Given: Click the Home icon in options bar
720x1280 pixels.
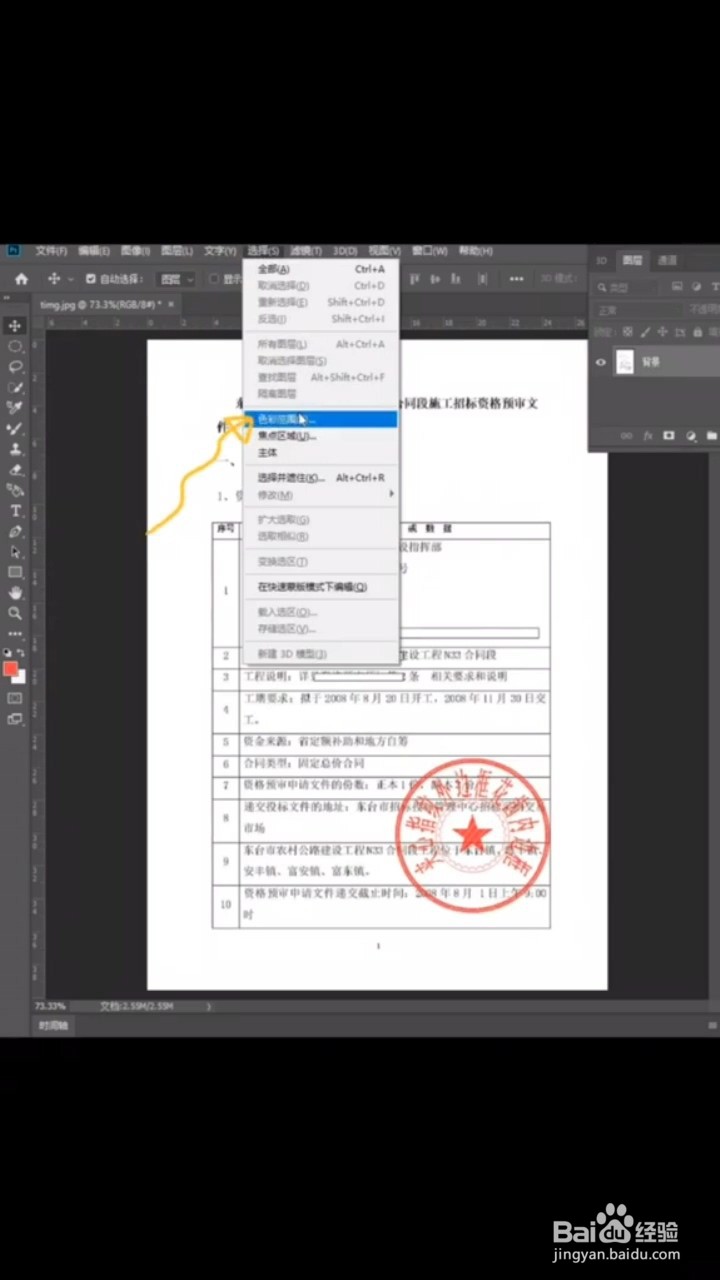Looking at the screenshot, I should [21, 279].
